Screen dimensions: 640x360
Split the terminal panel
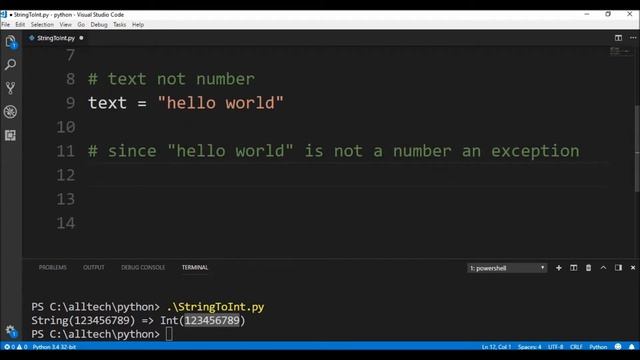pos(573,268)
